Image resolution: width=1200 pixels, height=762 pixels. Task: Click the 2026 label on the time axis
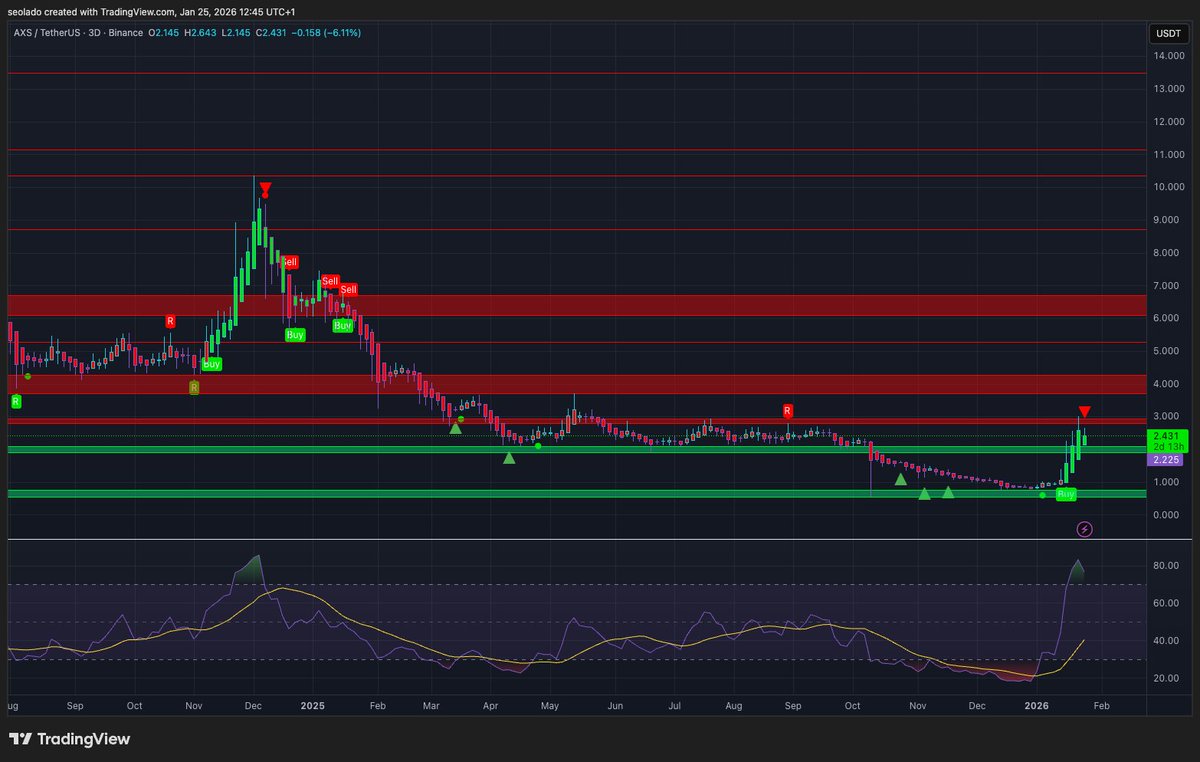[x=1038, y=705]
